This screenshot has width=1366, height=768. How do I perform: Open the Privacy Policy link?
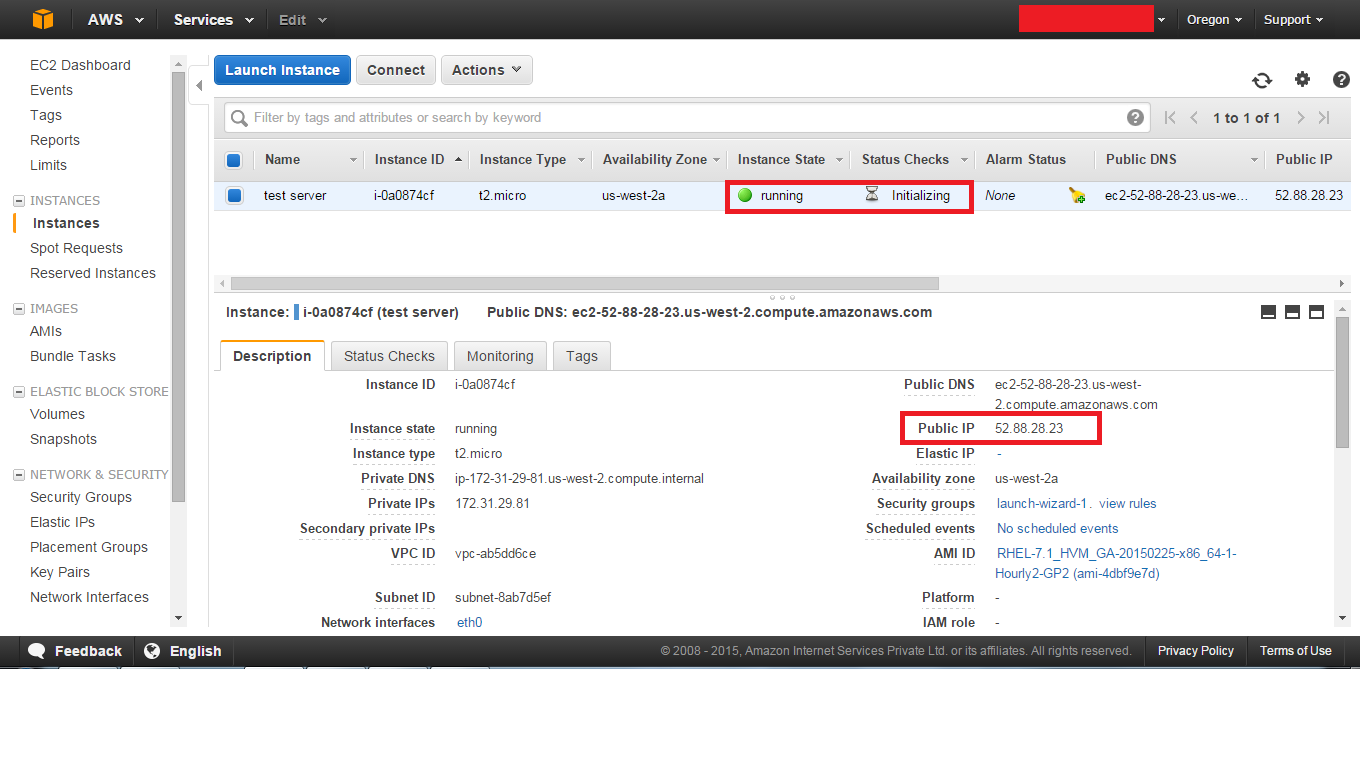[1196, 651]
